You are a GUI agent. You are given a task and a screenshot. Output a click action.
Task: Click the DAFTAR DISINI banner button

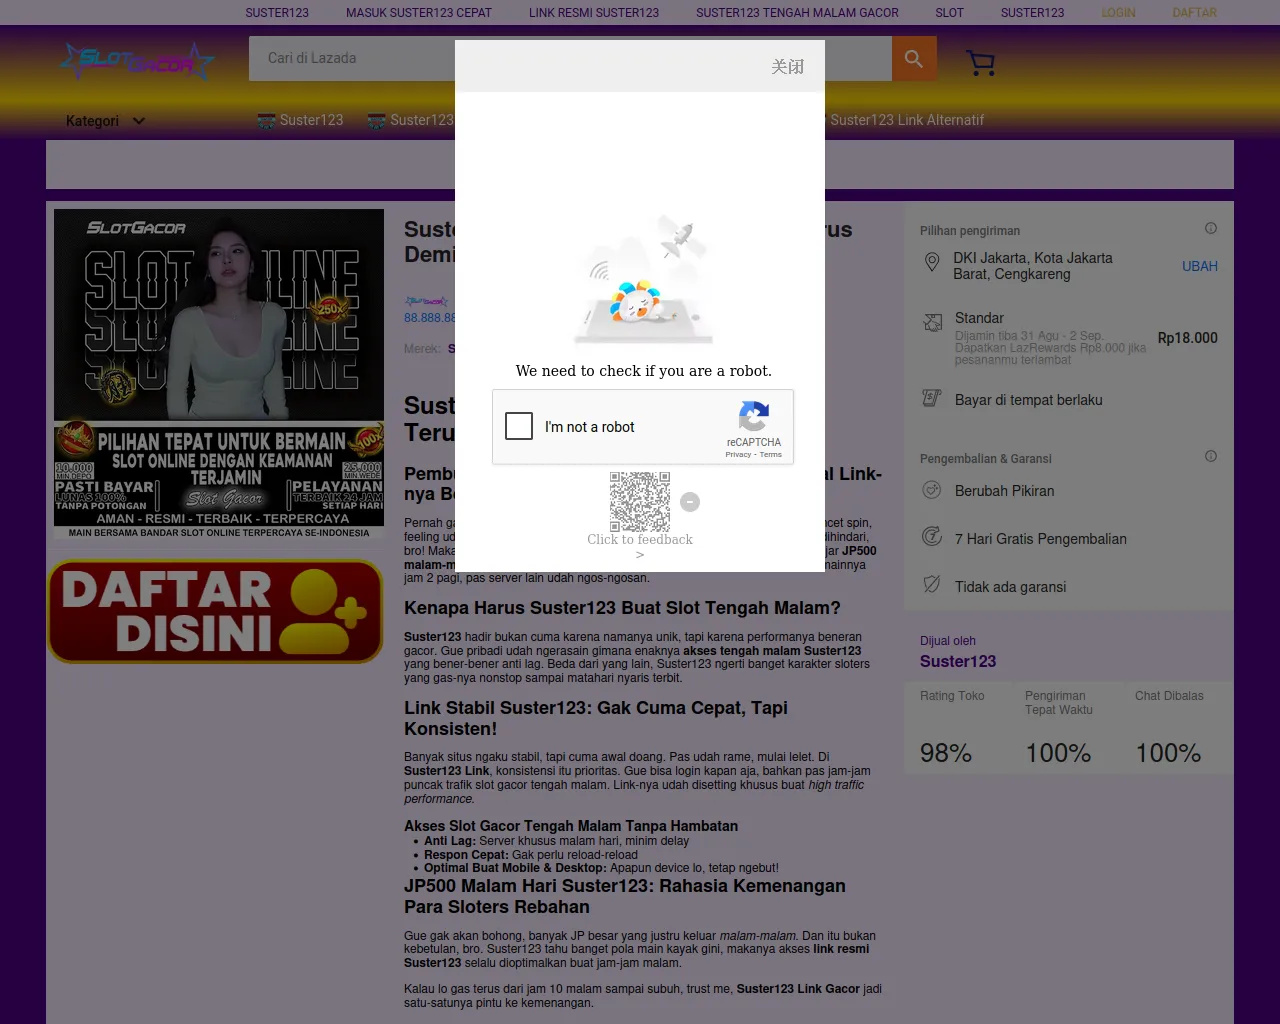click(x=215, y=611)
